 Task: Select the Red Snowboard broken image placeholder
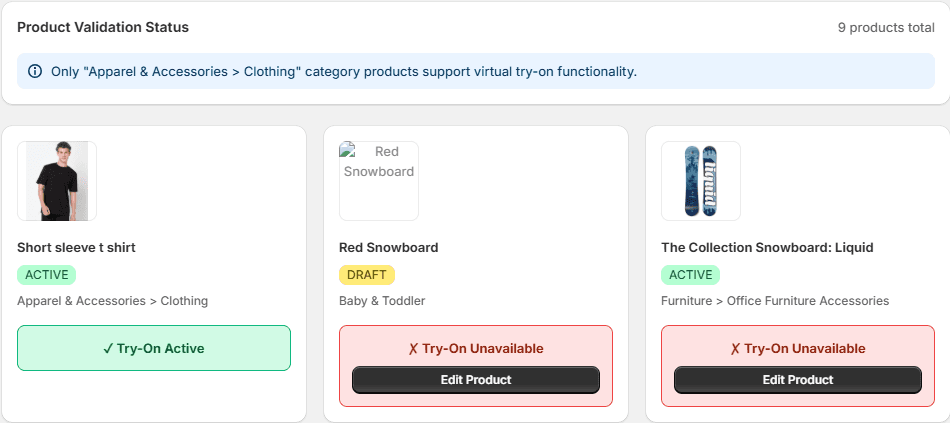[x=379, y=181]
